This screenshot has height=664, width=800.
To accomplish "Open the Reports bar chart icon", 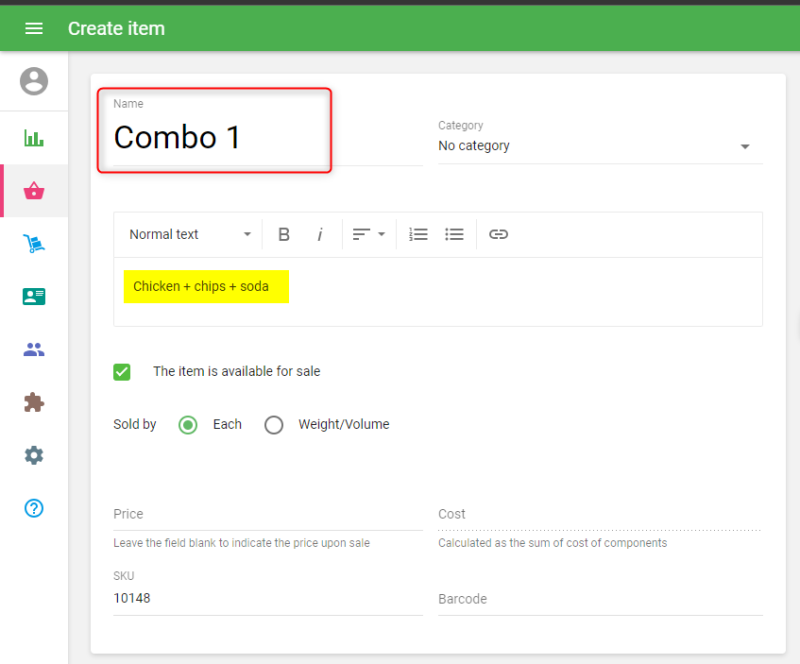I will (x=34, y=138).
